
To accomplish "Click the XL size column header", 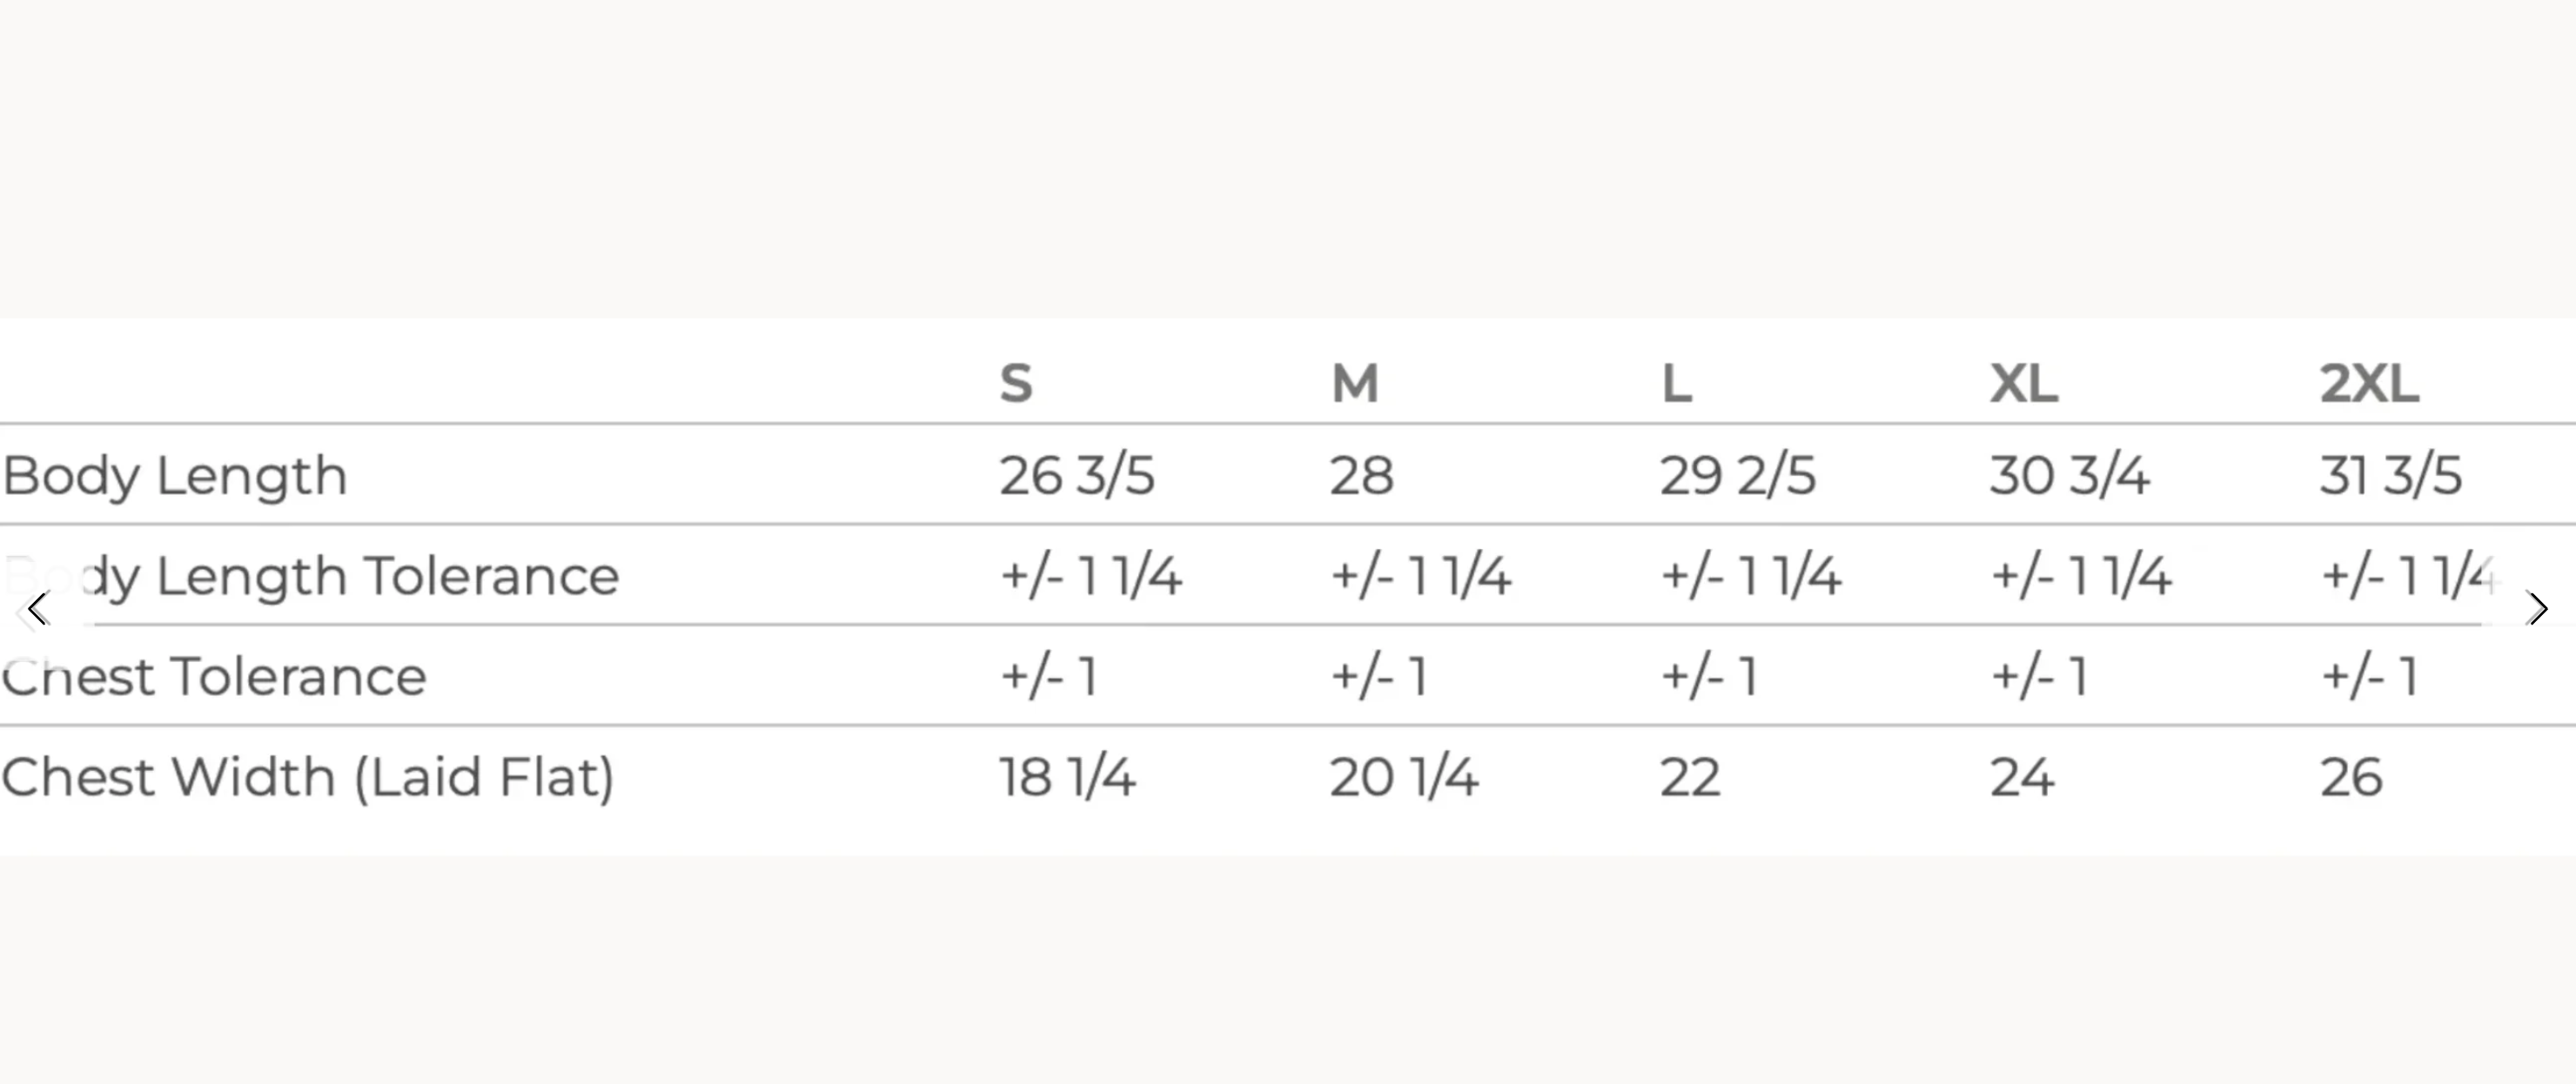I will tap(2024, 383).
